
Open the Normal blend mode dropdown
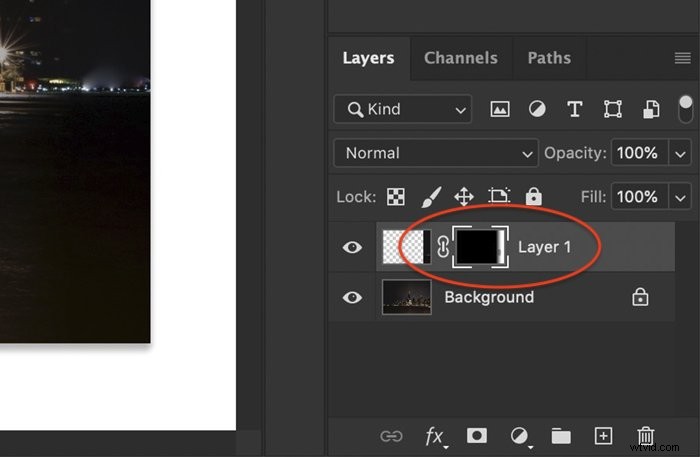436,153
